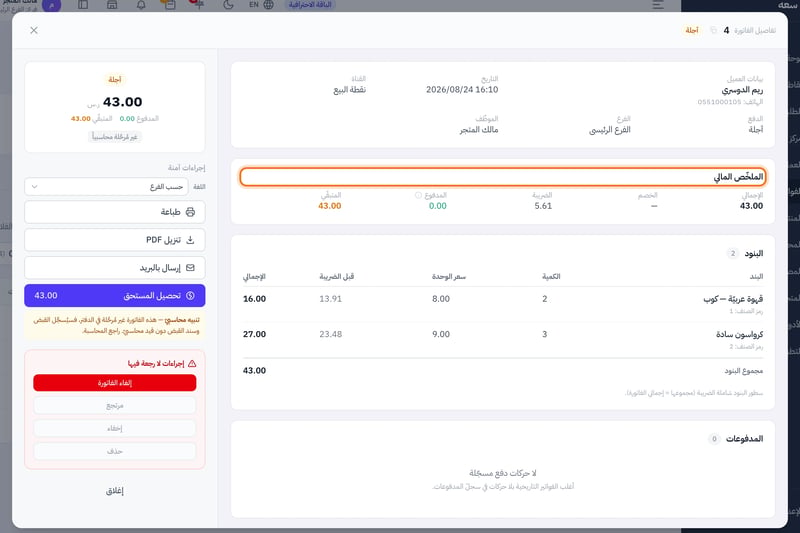
Task: Select the كرواسون سادة item row
Action: coord(503,340)
